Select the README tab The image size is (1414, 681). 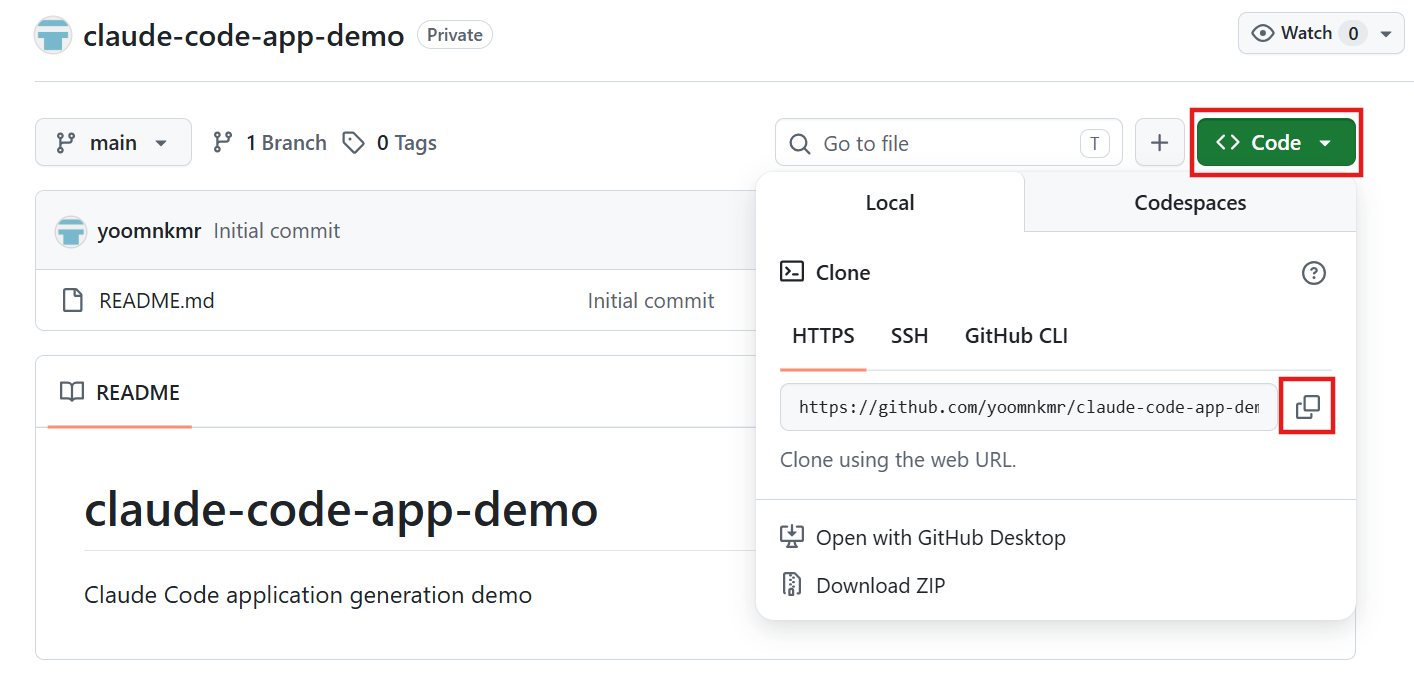coord(120,392)
